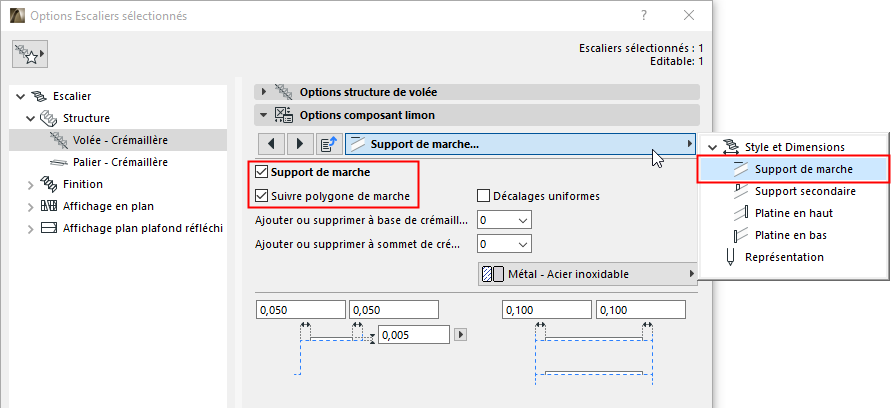
Task: Expand the Affichage en plan node
Action: [31, 207]
